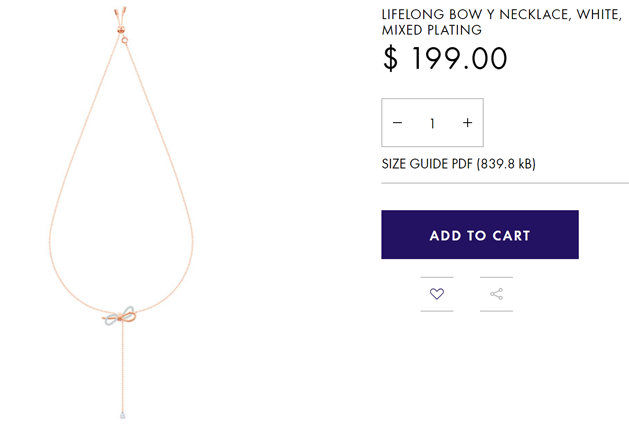The height and width of the screenshot is (433, 629).
Task: Click the crystal drop at chain bottom
Action: coord(122,413)
